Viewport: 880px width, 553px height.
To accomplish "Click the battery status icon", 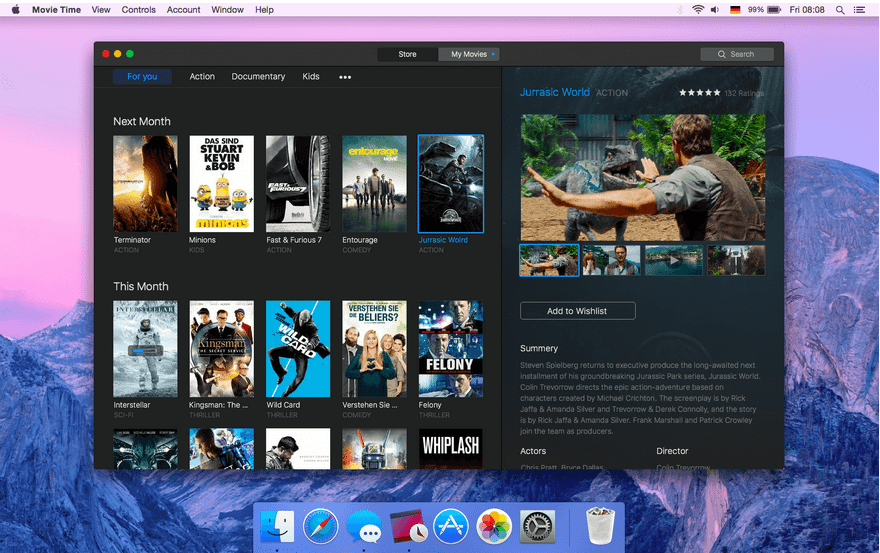I will point(774,10).
